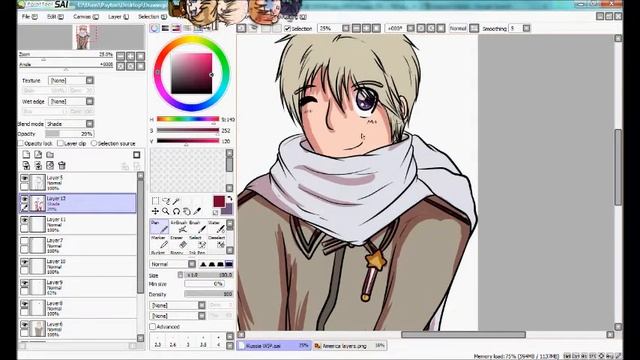Click the canvas horizontal scrollbar

click(464, 335)
